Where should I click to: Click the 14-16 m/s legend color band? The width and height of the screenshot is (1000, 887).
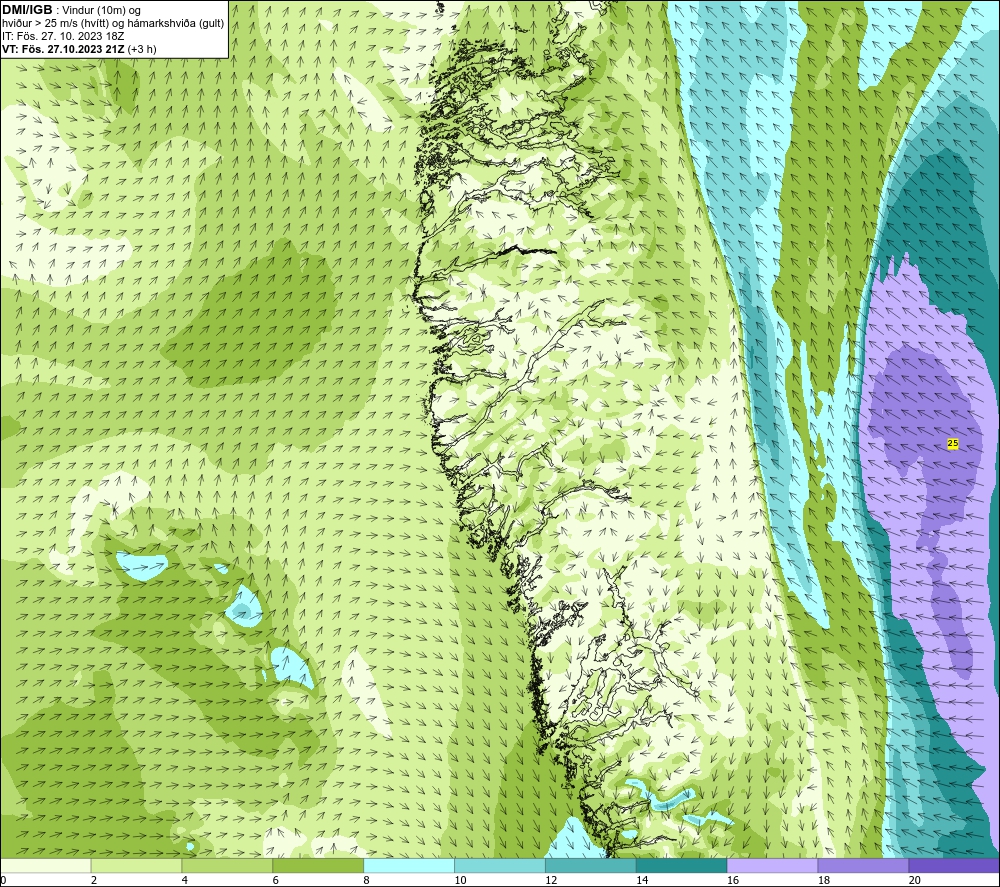[x=681, y=865]
